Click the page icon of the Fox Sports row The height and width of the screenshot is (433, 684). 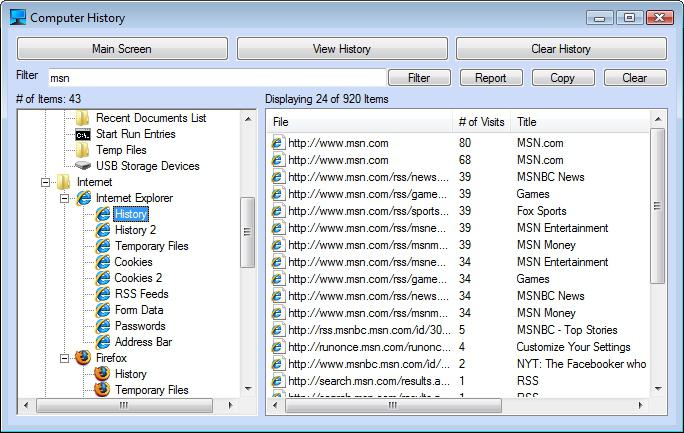(278, 211)
